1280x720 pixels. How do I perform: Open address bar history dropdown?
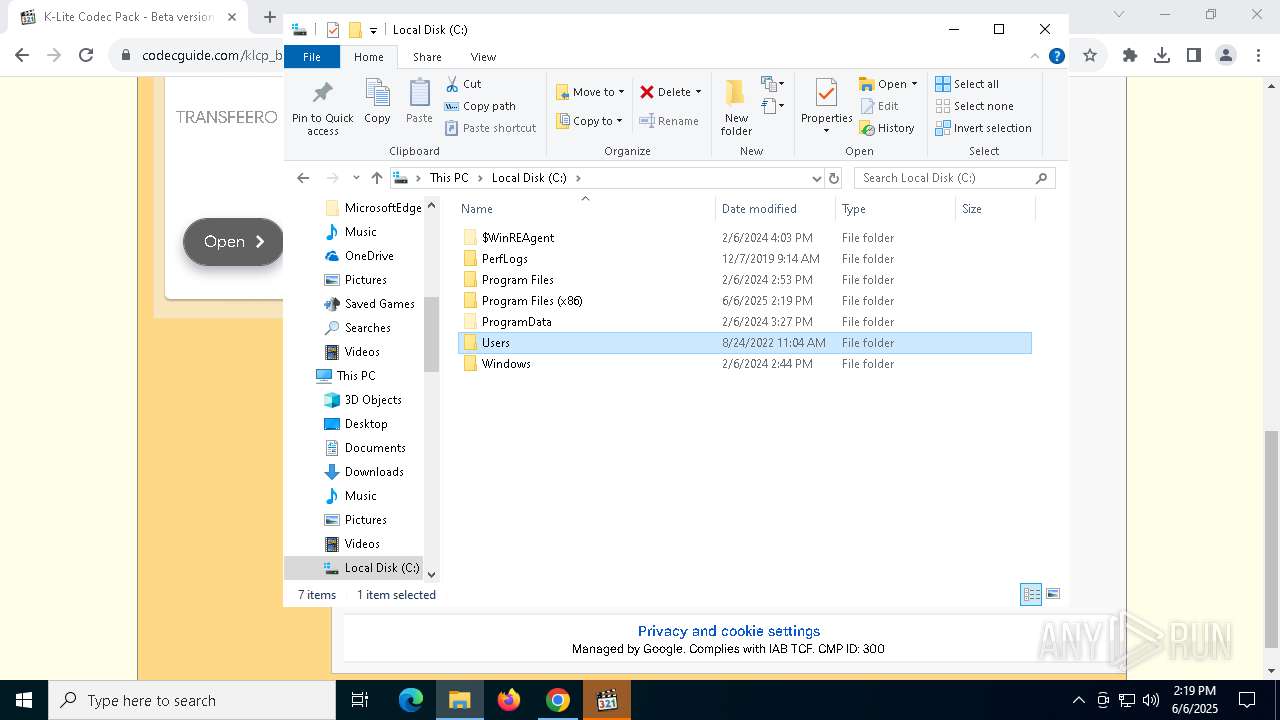point(817,178)
